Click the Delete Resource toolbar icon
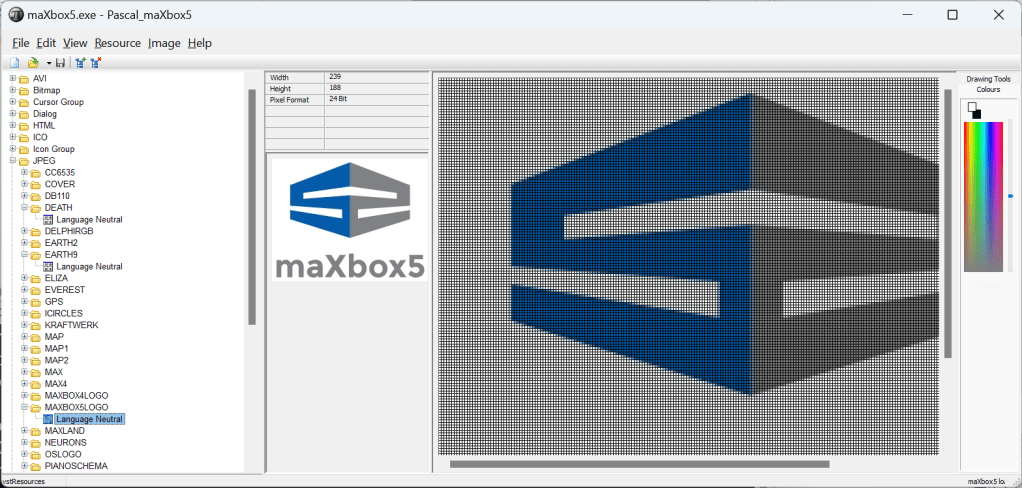Image resolution: width=1022 pixels, height=488 pixels. pos(96,63)
